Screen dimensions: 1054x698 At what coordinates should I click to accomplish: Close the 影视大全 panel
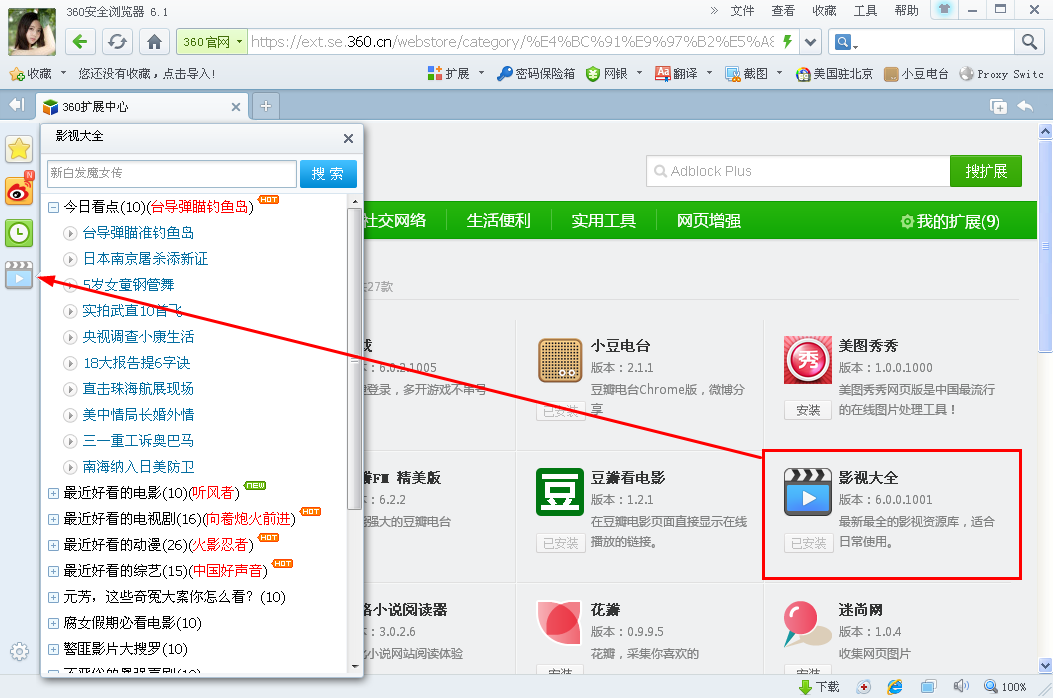[x=348, y=139]
